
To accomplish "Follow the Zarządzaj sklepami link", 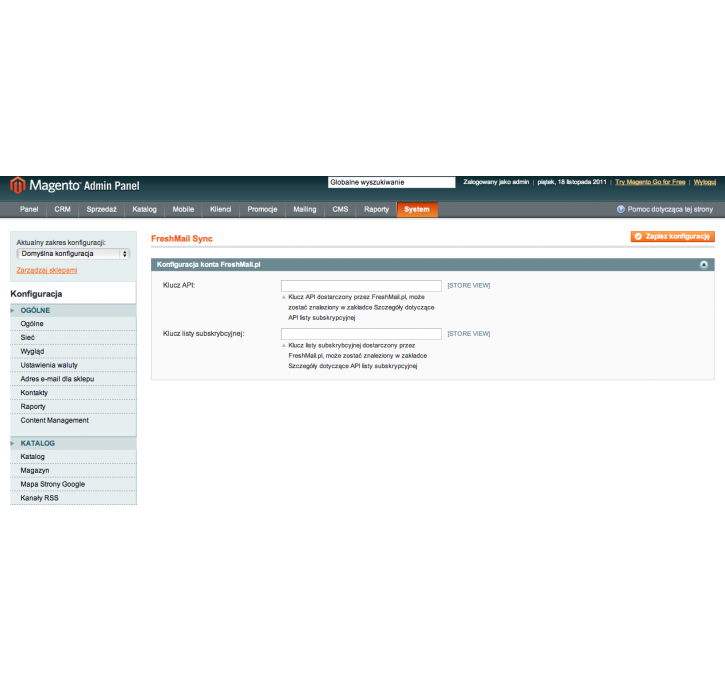I will 47,270.
